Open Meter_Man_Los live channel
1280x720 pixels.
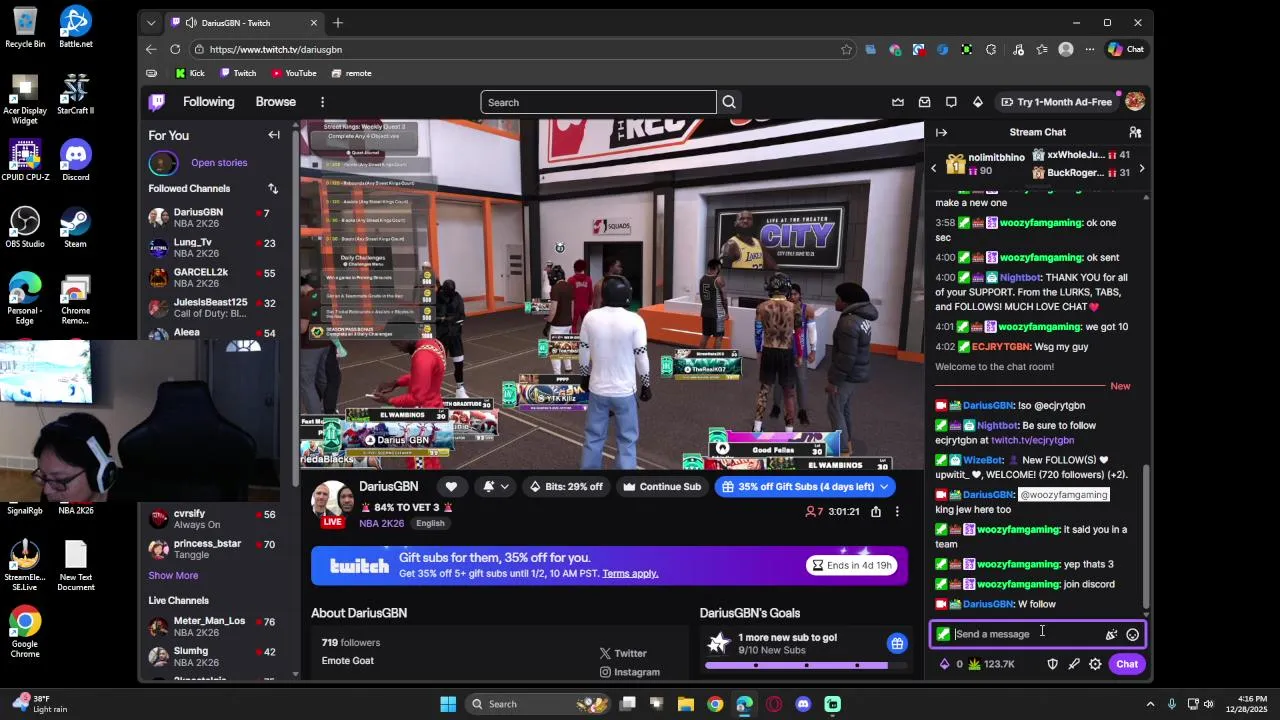[x=212, y=627]
